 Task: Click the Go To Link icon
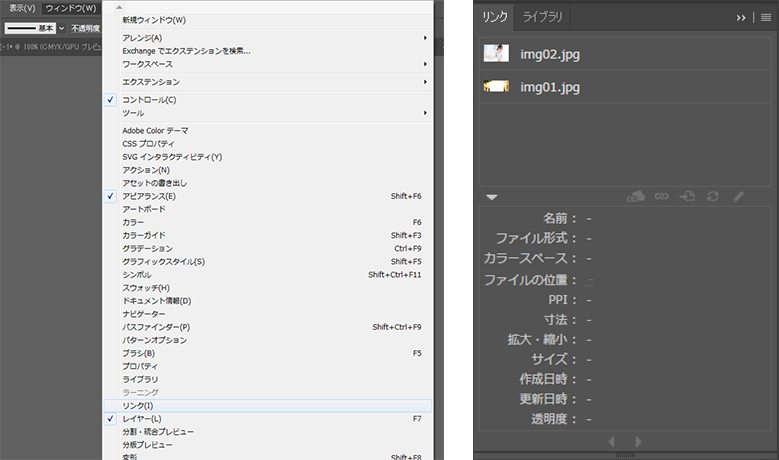[x=687, y=197]
